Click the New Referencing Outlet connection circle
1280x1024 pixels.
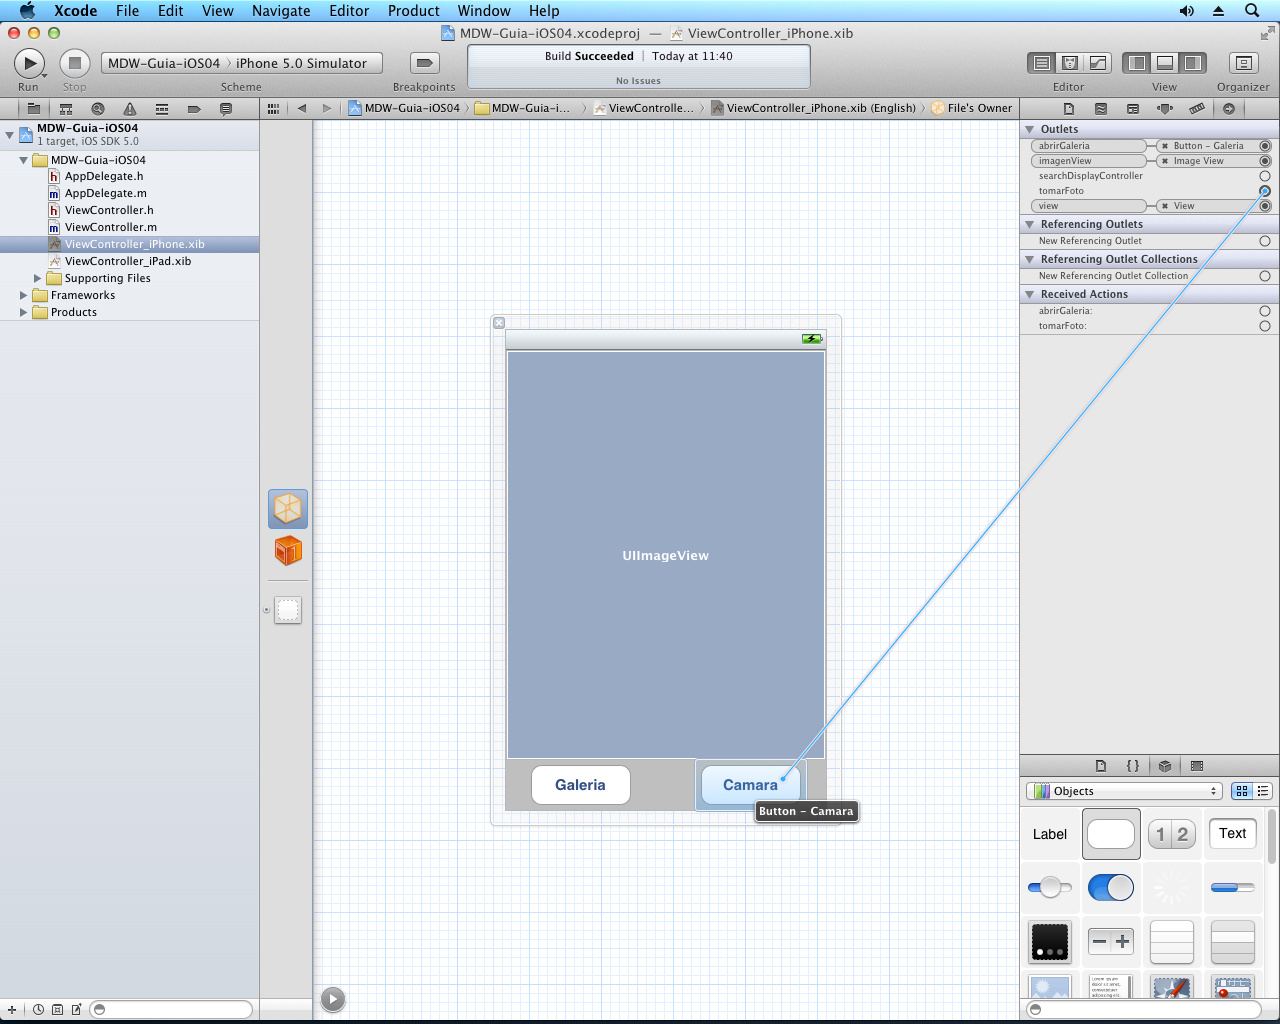coord(1265,241)
